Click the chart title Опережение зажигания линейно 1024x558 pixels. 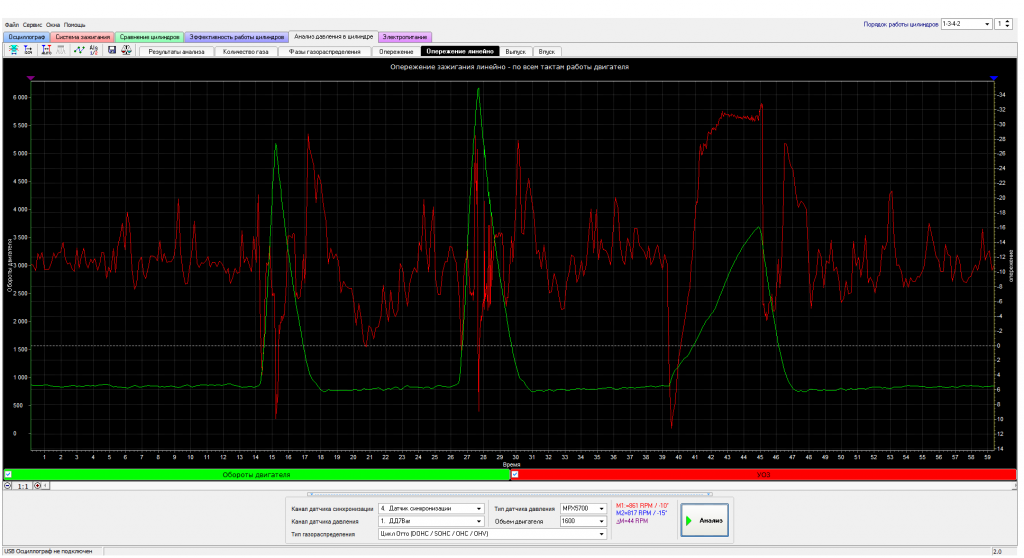tap(509, 67)
